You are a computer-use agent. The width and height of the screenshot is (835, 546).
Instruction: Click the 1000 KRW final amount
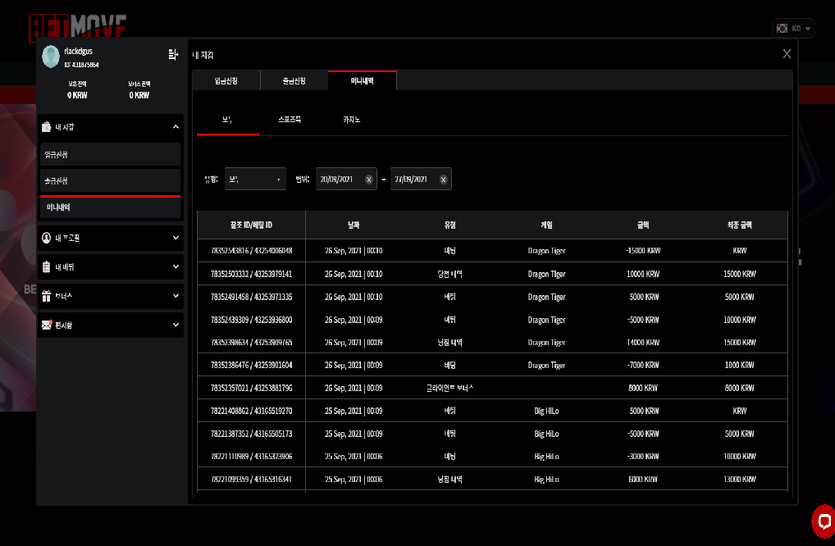[740, 365]
